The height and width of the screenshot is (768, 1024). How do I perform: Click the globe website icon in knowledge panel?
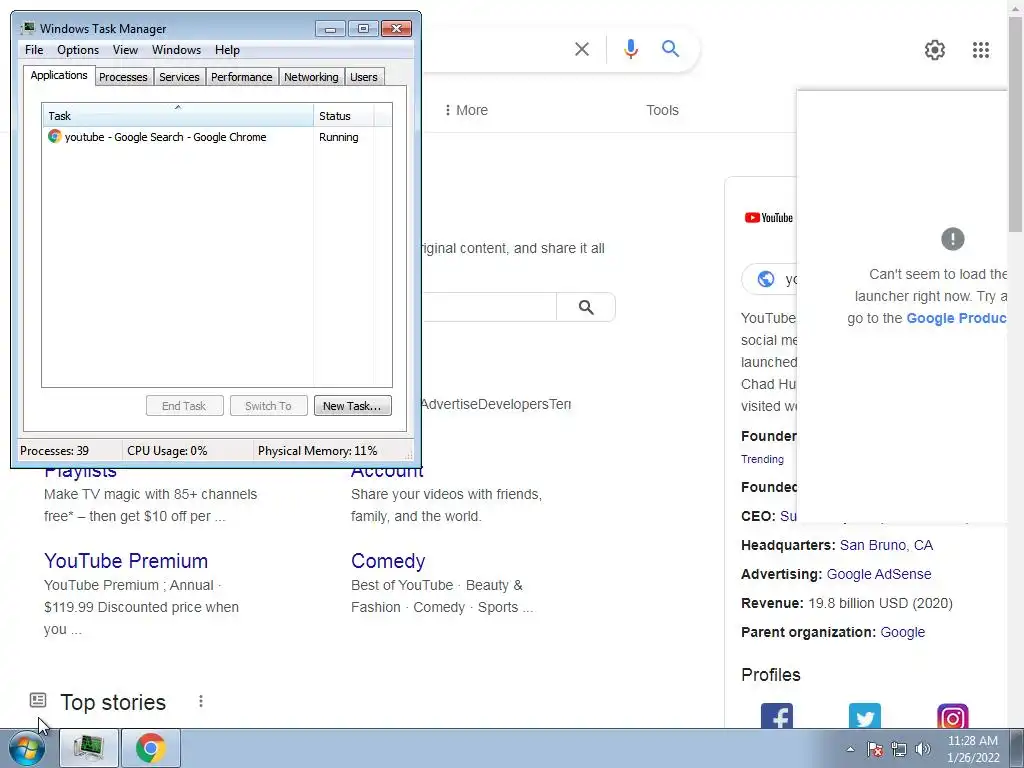(765, 279)
